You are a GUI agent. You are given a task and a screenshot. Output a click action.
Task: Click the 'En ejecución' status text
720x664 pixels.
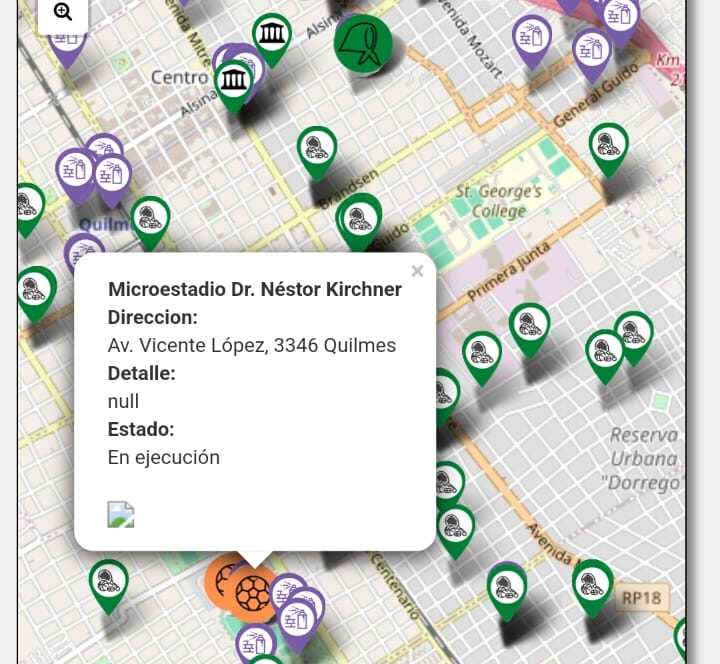[163, 457]
